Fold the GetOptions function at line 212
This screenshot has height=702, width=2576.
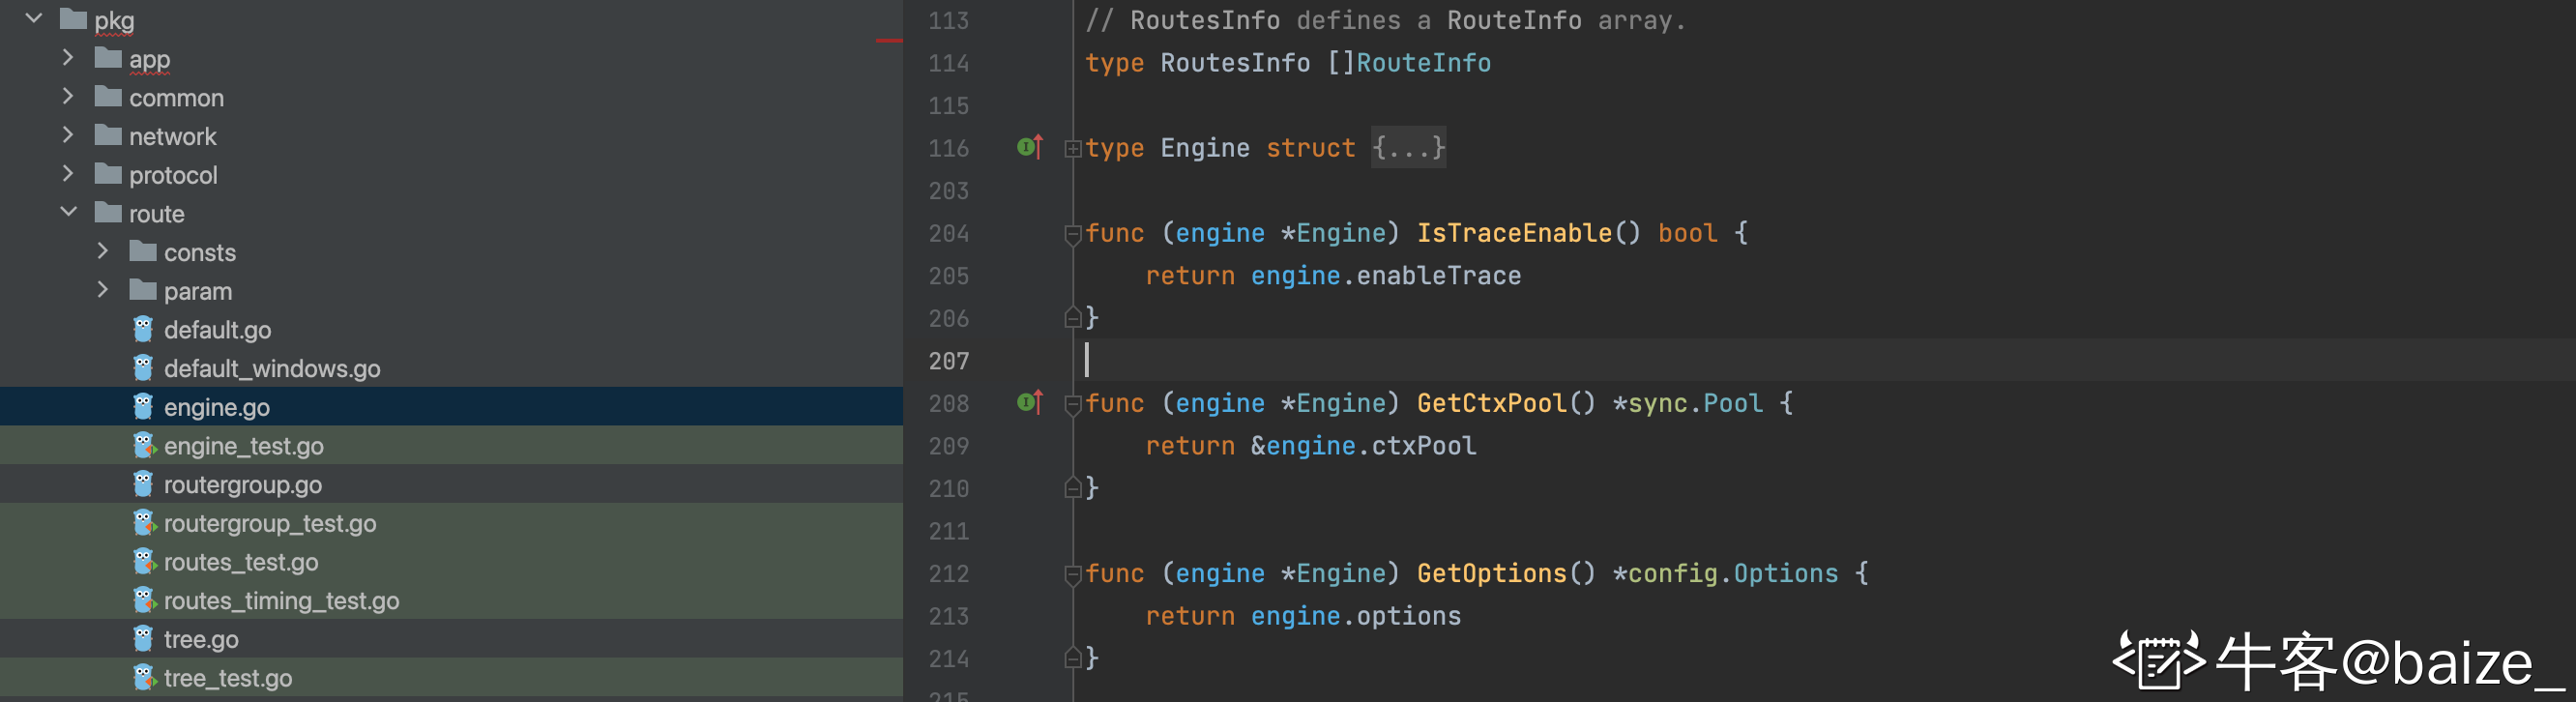1073,574
